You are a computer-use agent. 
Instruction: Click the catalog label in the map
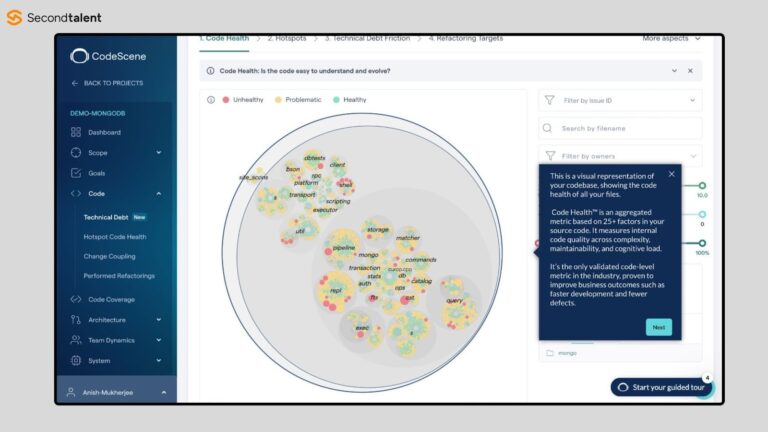coord(421,281)
